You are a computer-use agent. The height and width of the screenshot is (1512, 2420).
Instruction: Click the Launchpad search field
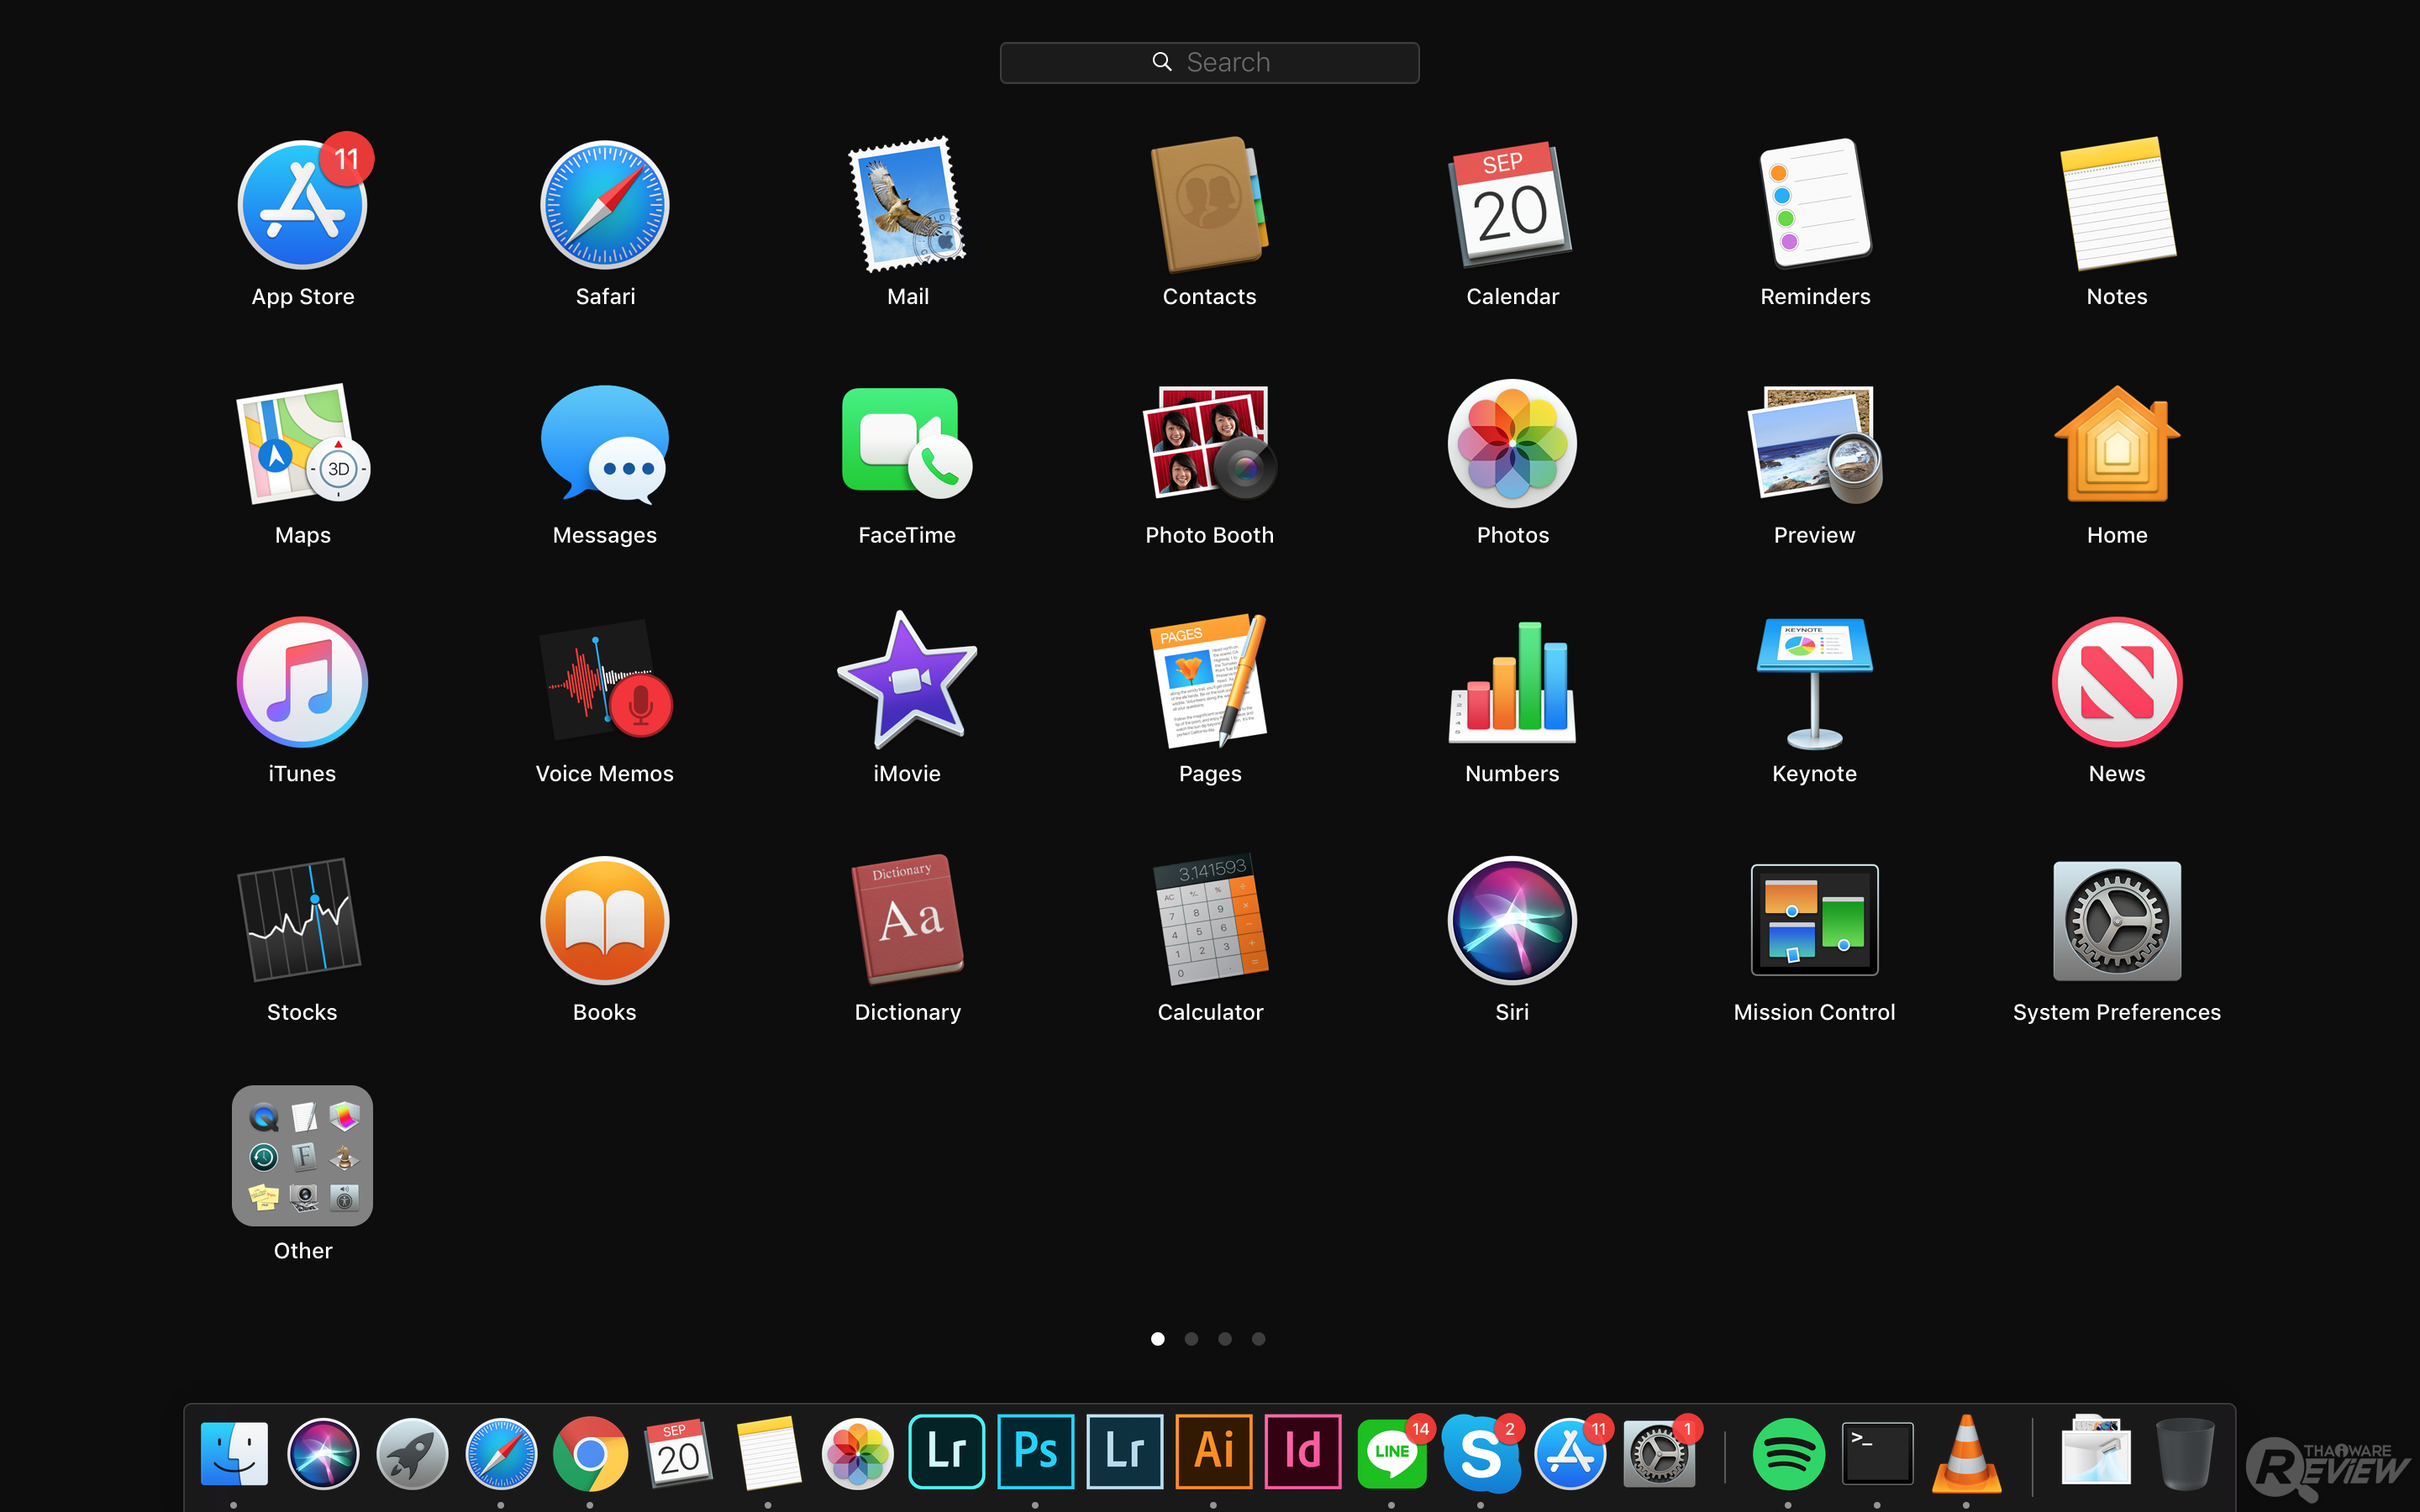point(1209,62)
